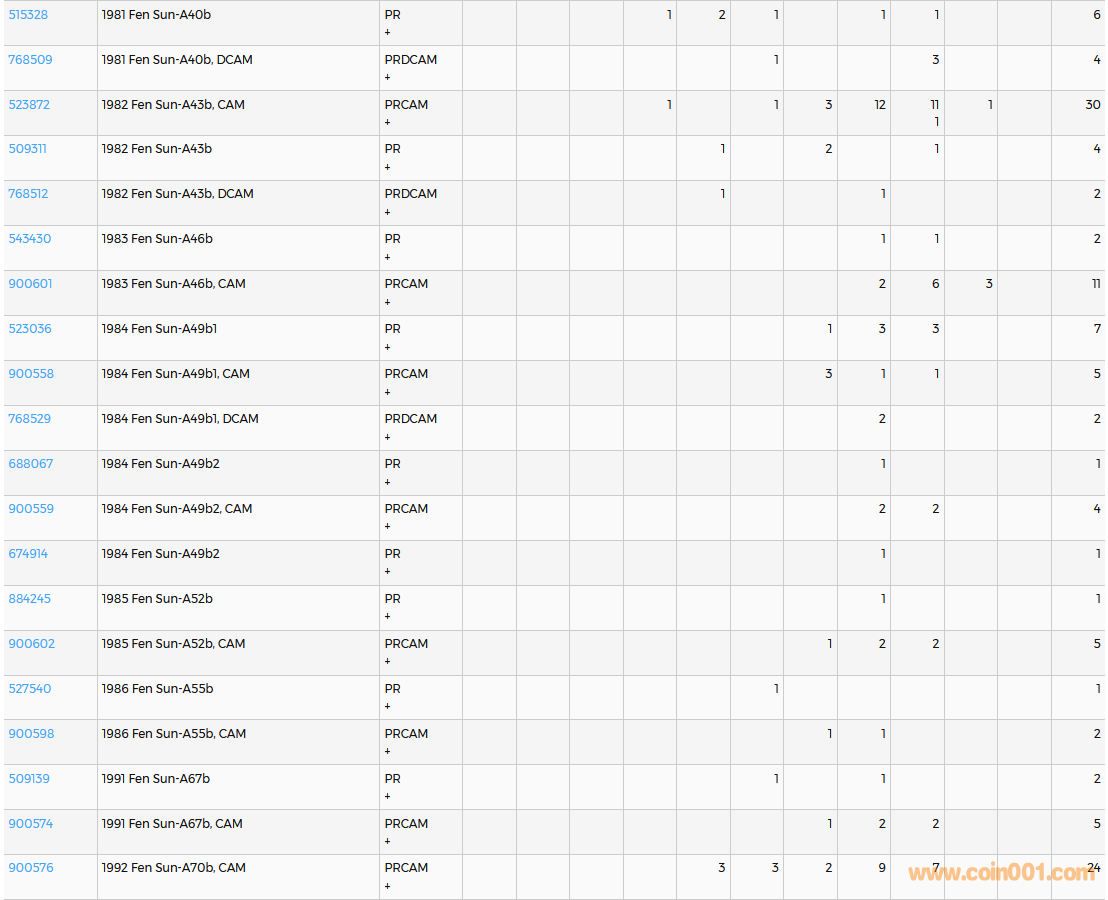1108x900 pixels.
Task: Open coin ID link 515328
Action: (x=28, y=15)
